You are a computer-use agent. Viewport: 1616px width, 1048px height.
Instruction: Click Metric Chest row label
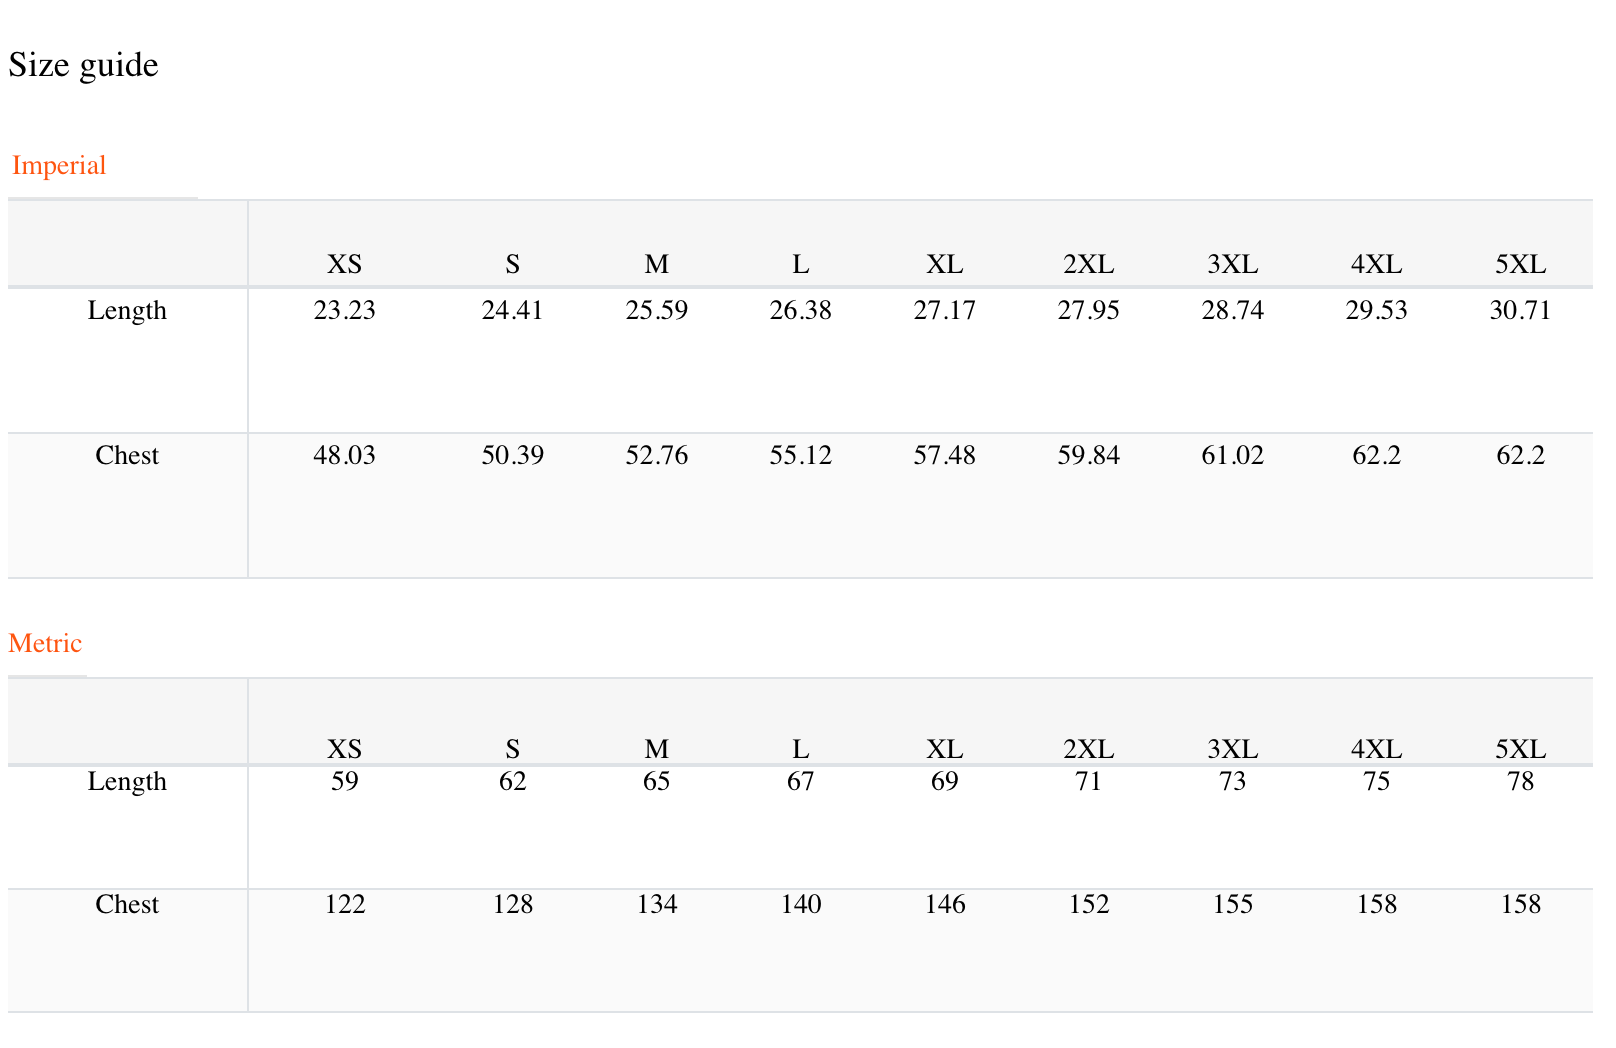point(127,905)
